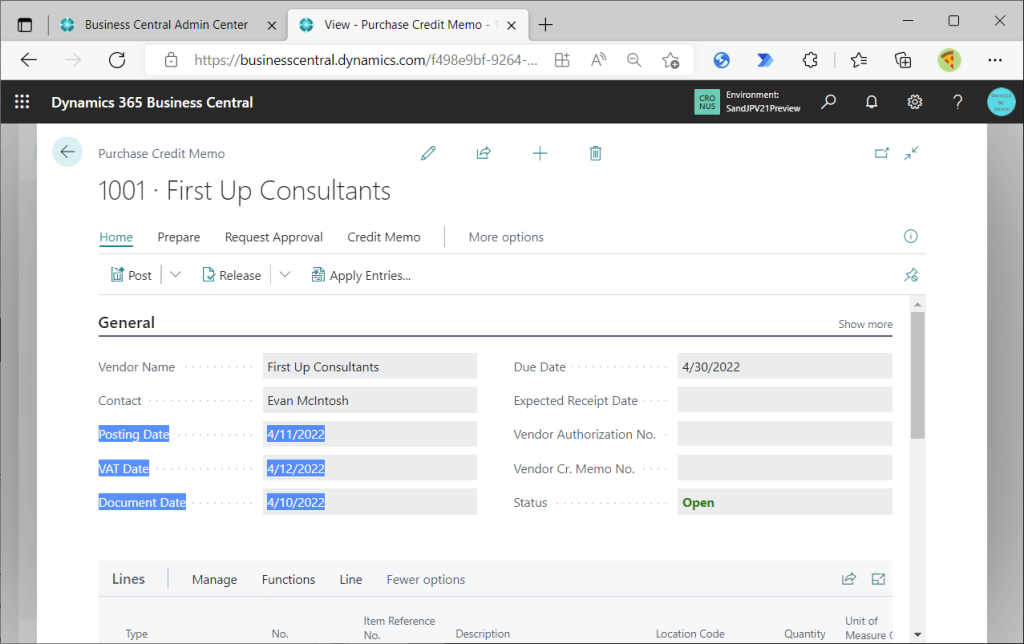
Task: Click the Release button
Action: pyautogui.click(x=231, y=275)
